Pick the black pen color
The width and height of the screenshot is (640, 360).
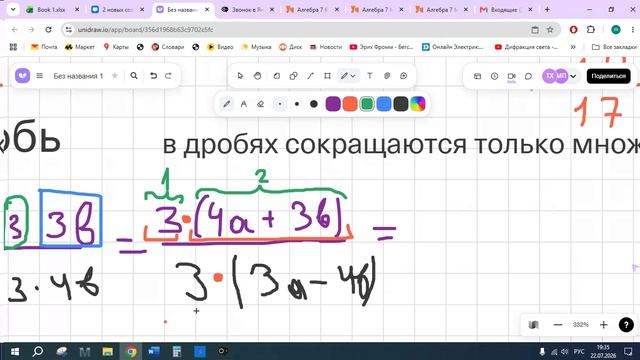401,104
